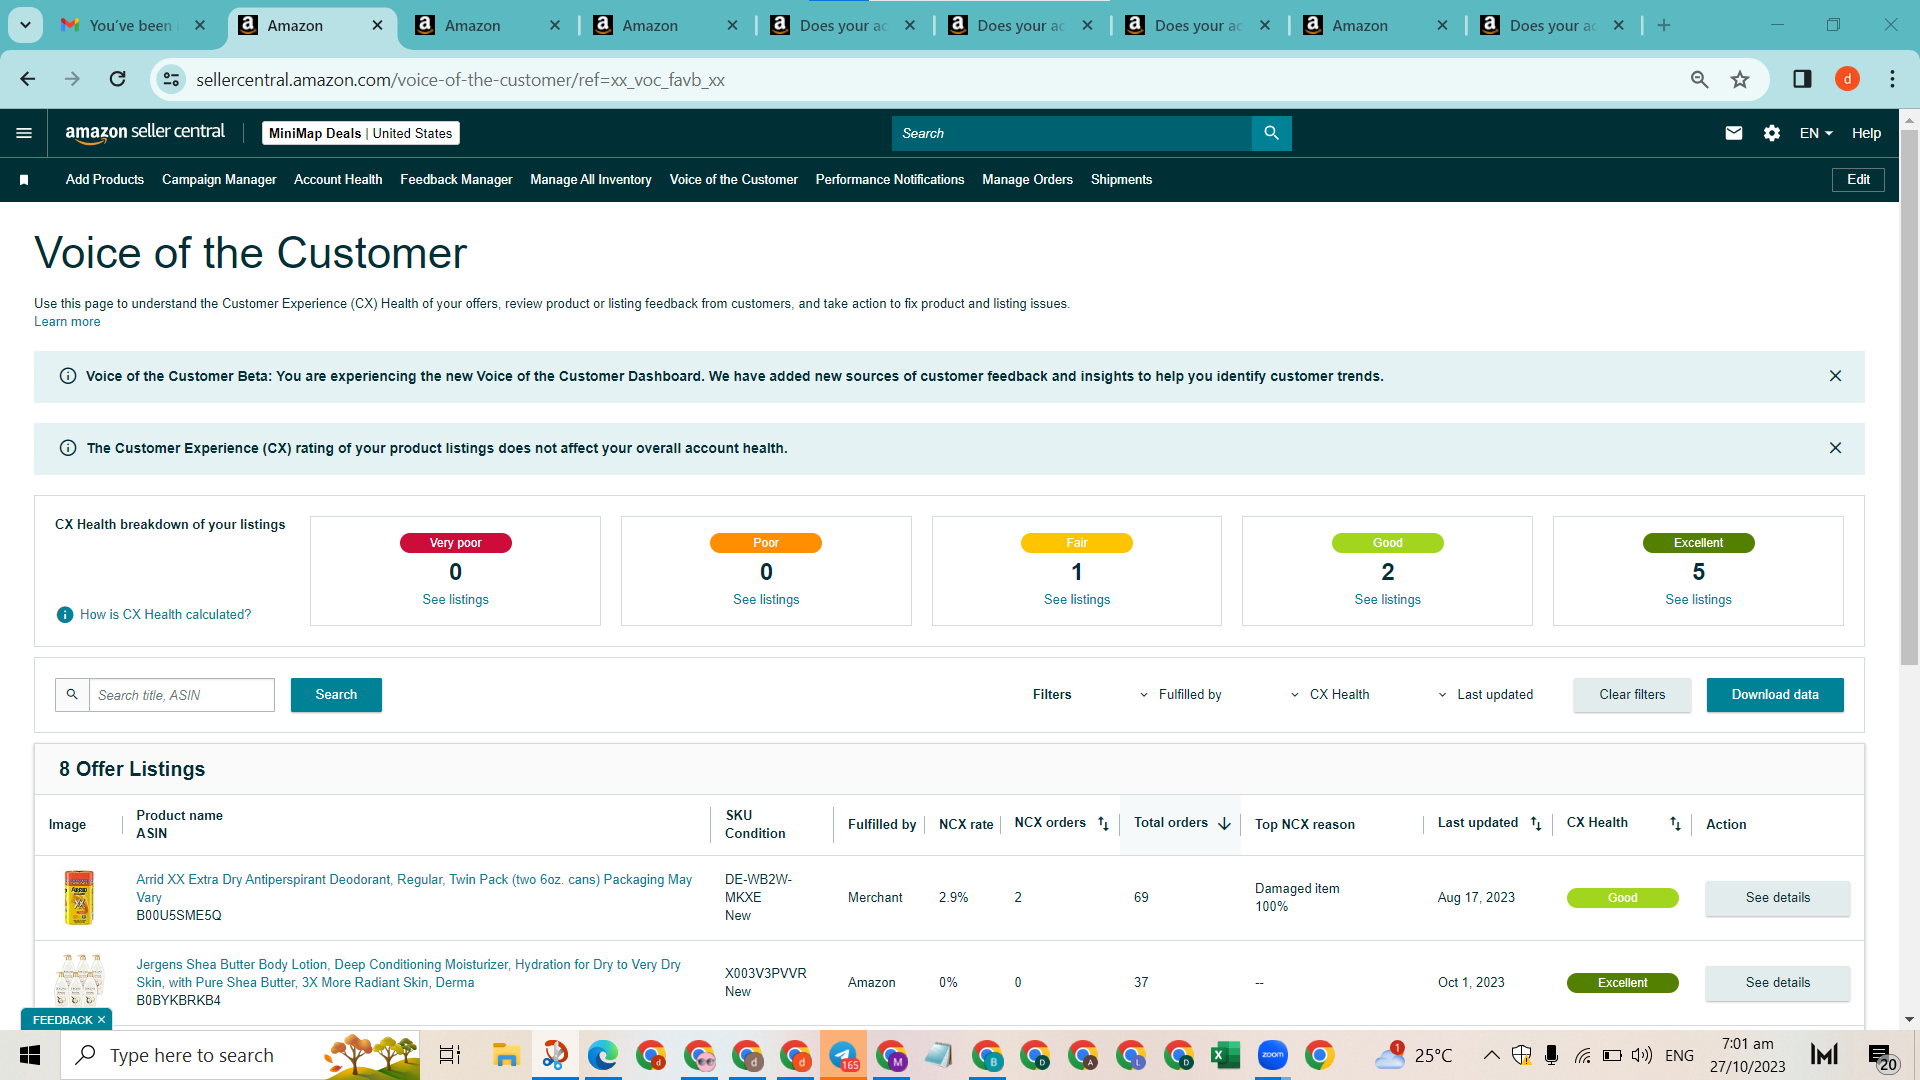1920x1080 pixels.
Task: Reload the page with browser refresh icon
Action: pyautogui.click(x=118, y=79)
